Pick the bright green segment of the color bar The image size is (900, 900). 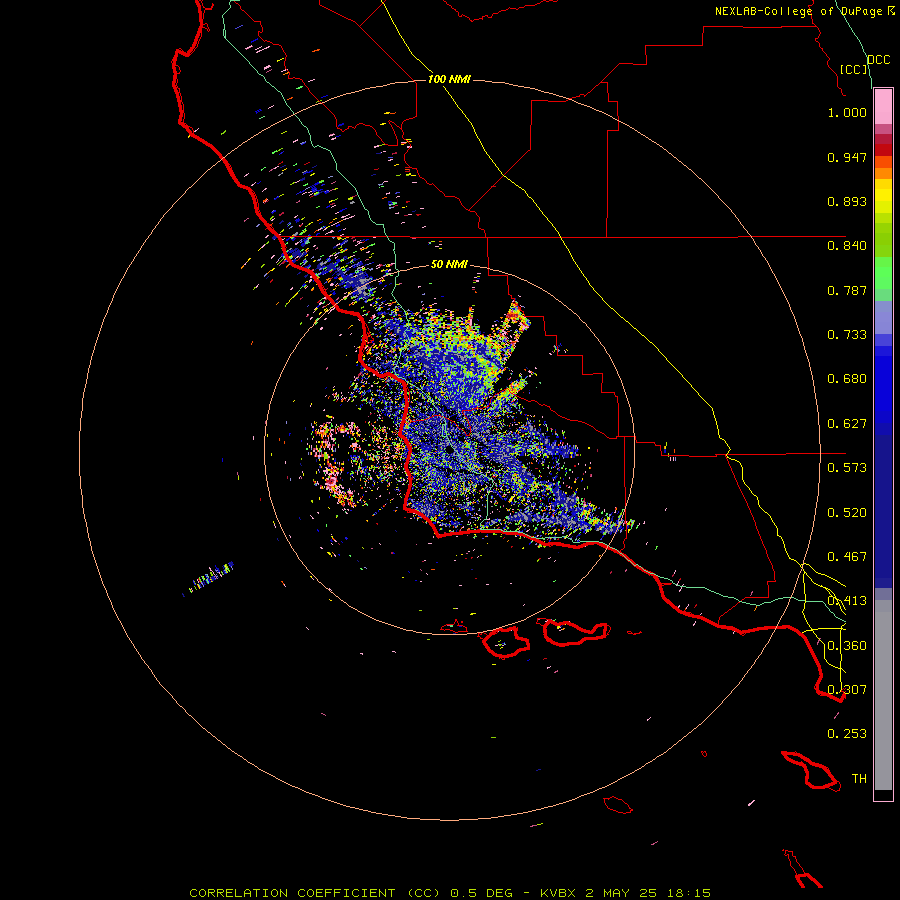coord(883,273)
